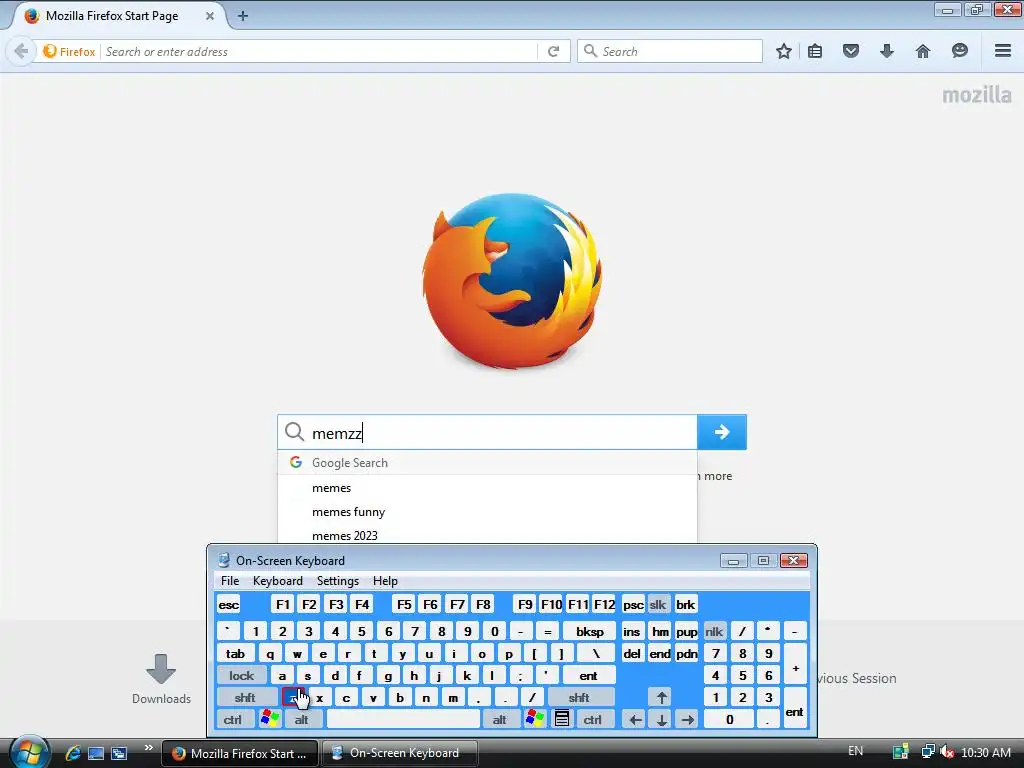The height and width of the screenshot is (768, 1024).
Task: Hit the bksp key on the keyboard
Action: [x=589, y=632]
